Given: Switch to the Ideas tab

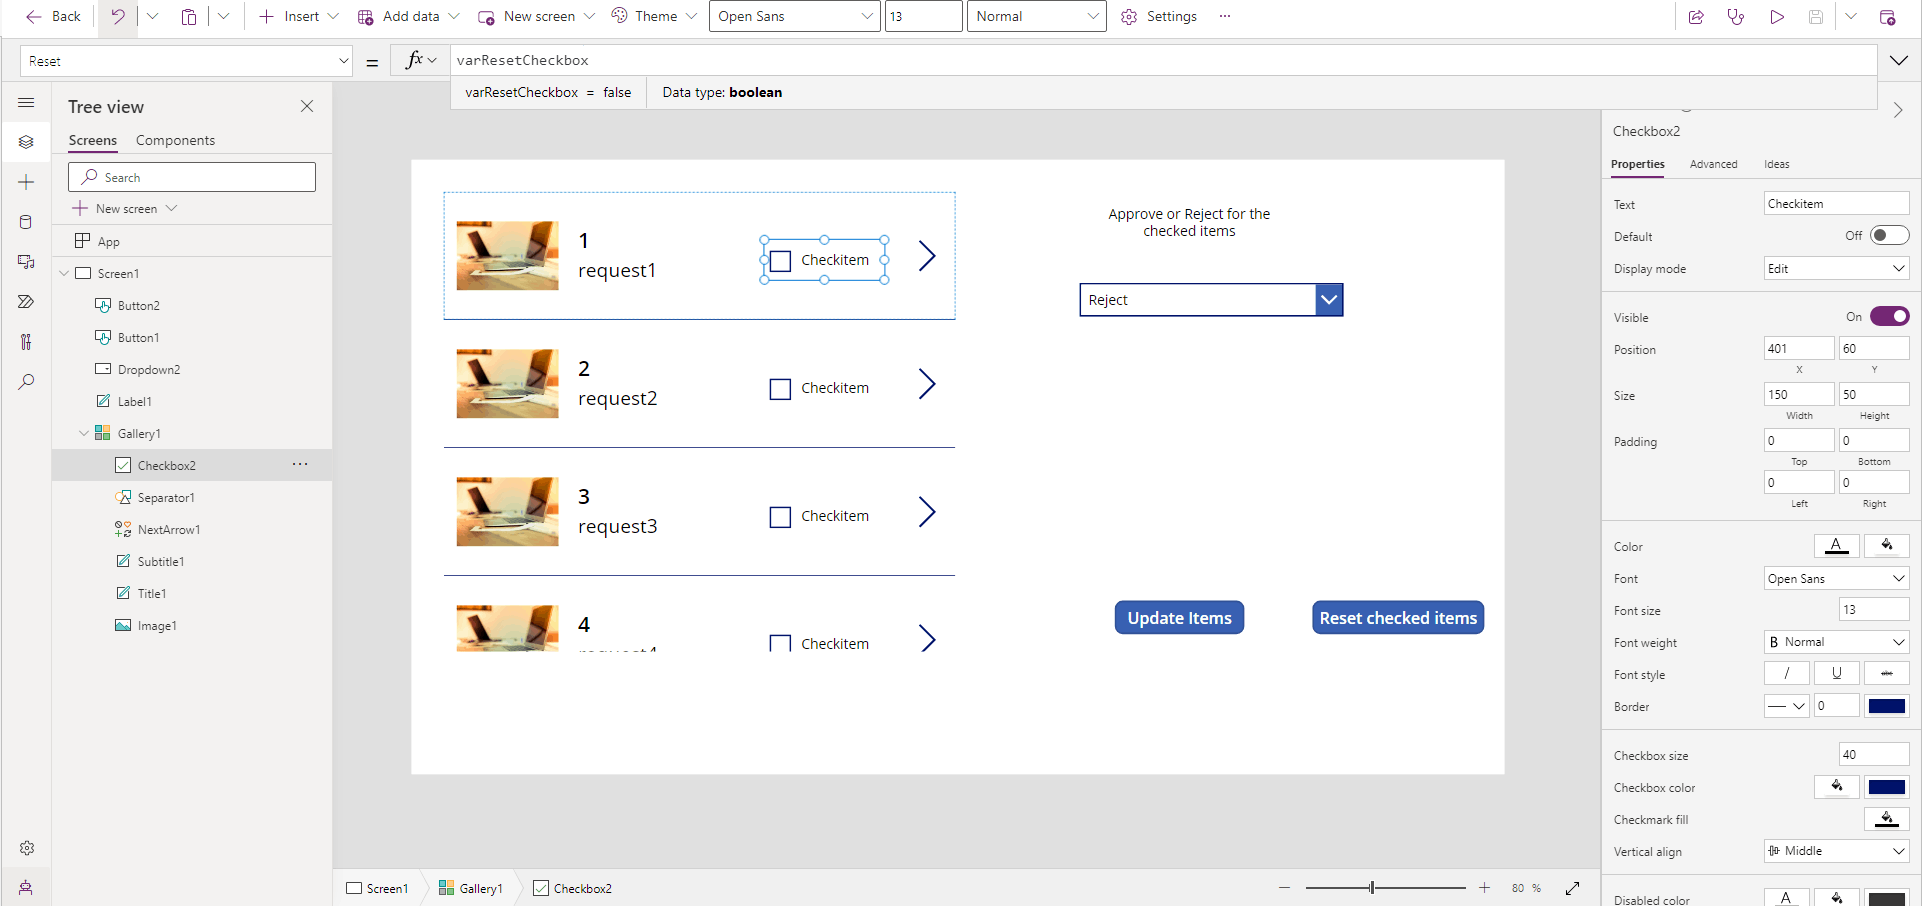Looking at the screenshot, I should pyautogui.click(x=1776, y=164).
